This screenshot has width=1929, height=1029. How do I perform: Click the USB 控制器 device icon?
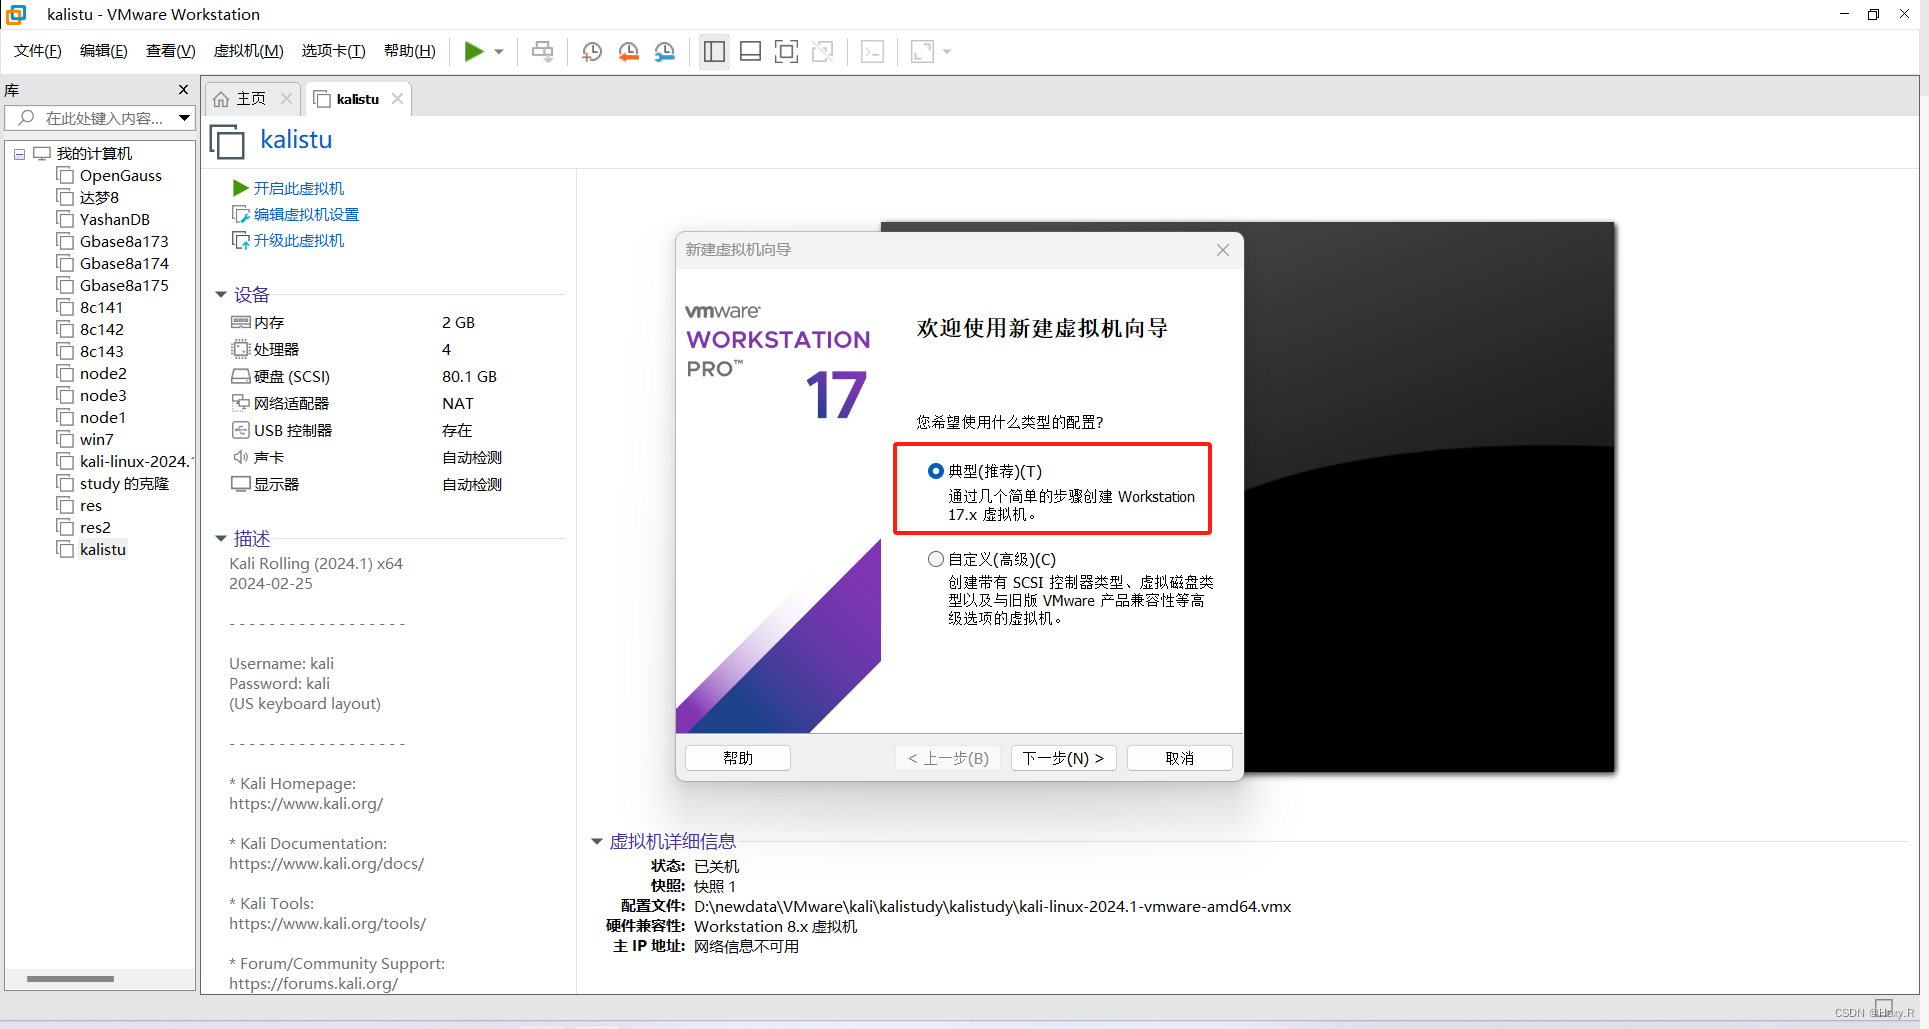pyautogui.click(x=240, y=430)
